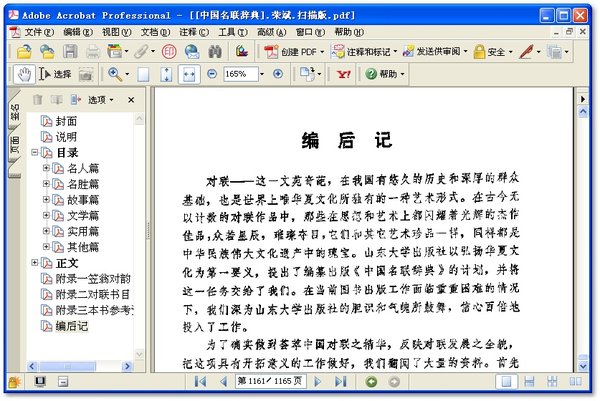Switch to facing pages layout

pyautogui.click(x=575, y=381)
